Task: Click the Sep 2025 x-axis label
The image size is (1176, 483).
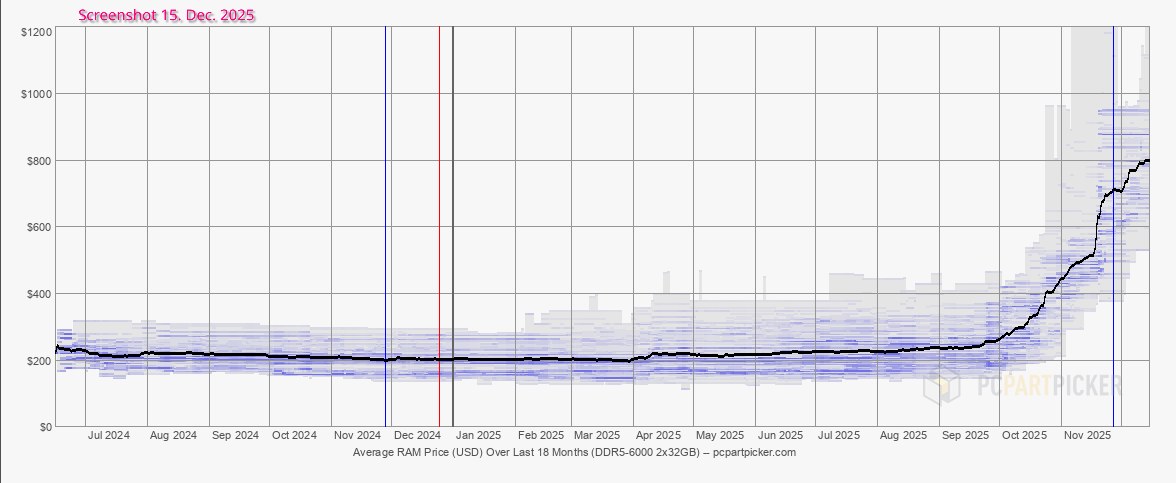Action: coord(965,435)
